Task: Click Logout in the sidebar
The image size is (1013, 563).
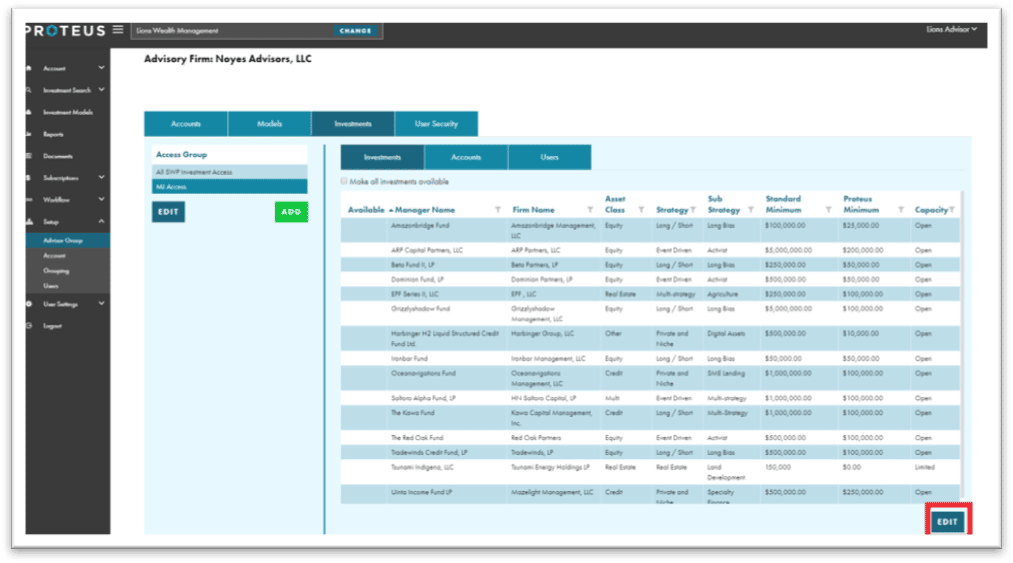Action: tap(52, 326)
